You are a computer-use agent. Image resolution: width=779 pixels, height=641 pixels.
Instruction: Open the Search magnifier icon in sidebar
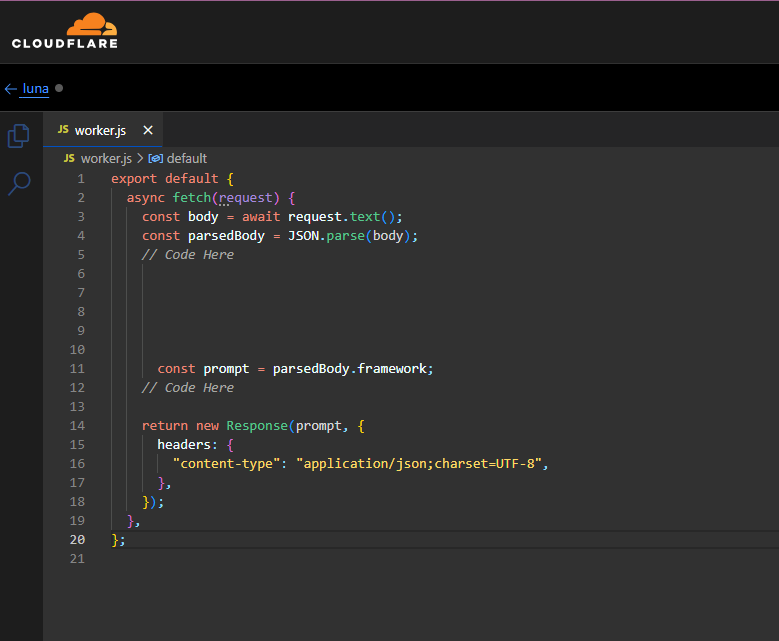(x=19, y=183)
